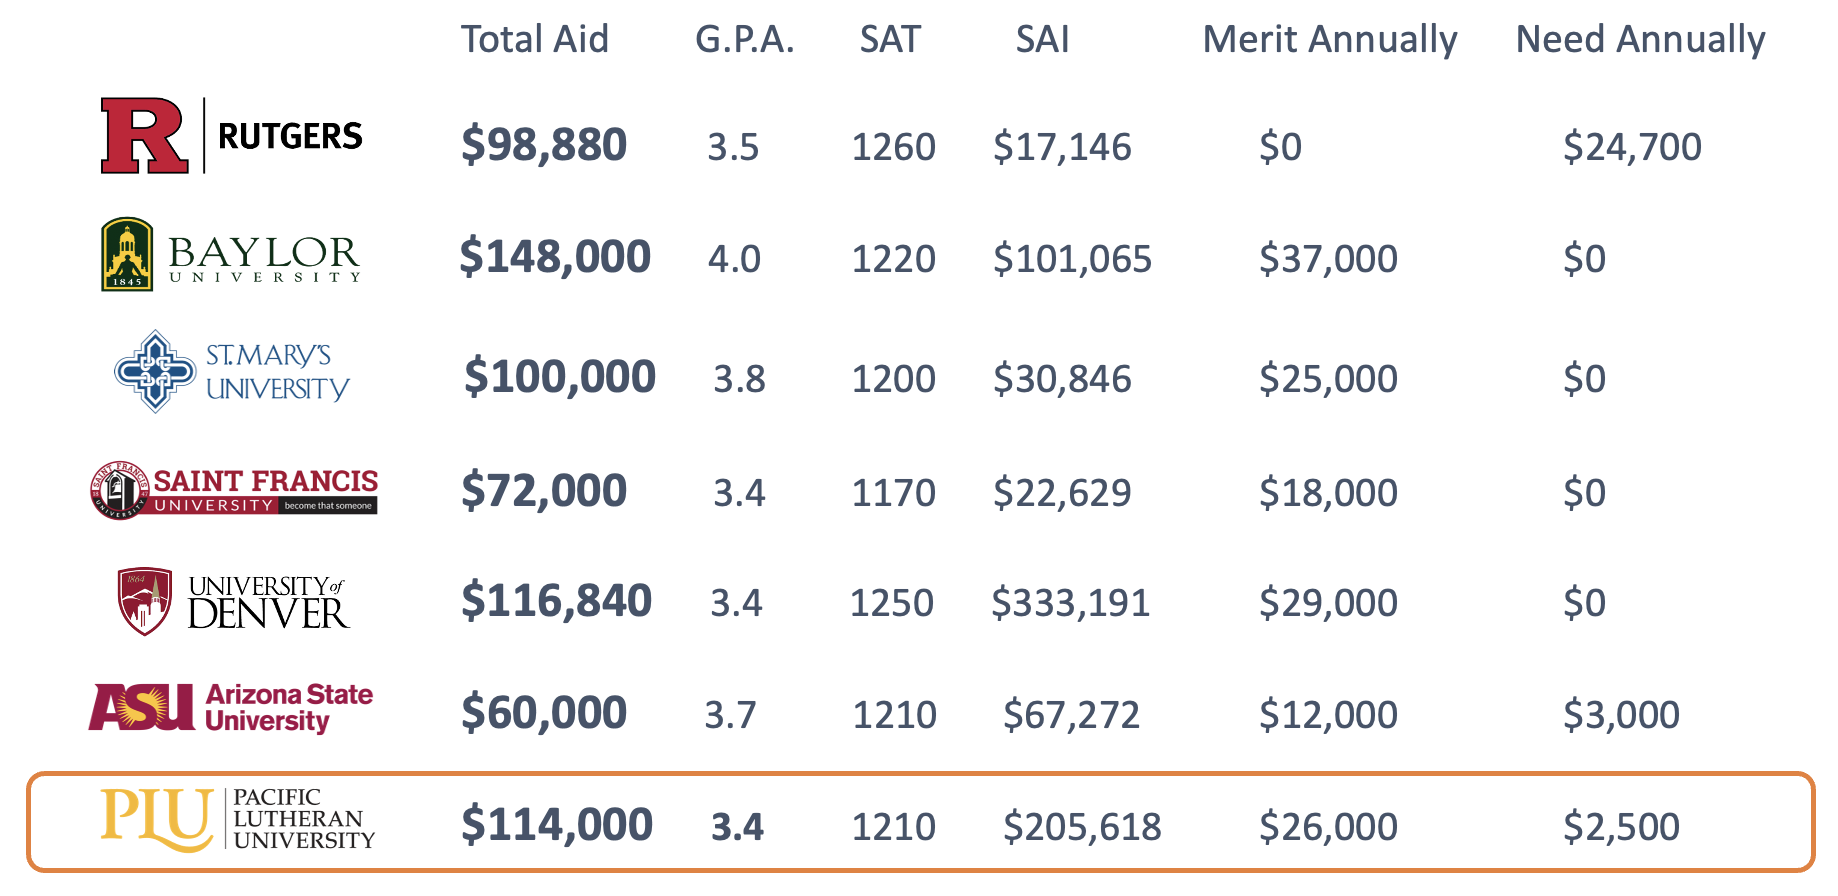Click the gold PLU logo
This screenshot has width=1838, height=896.
point(157,819)
